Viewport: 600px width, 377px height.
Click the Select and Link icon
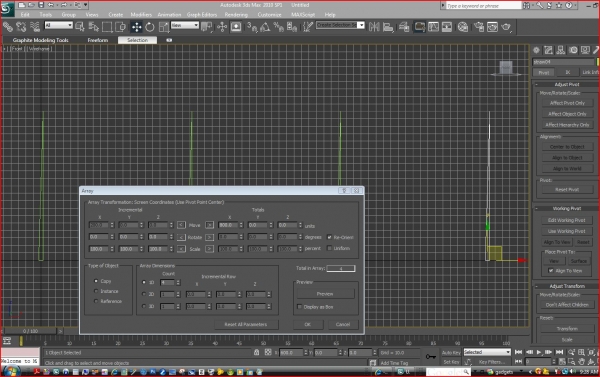click(8, 27)
